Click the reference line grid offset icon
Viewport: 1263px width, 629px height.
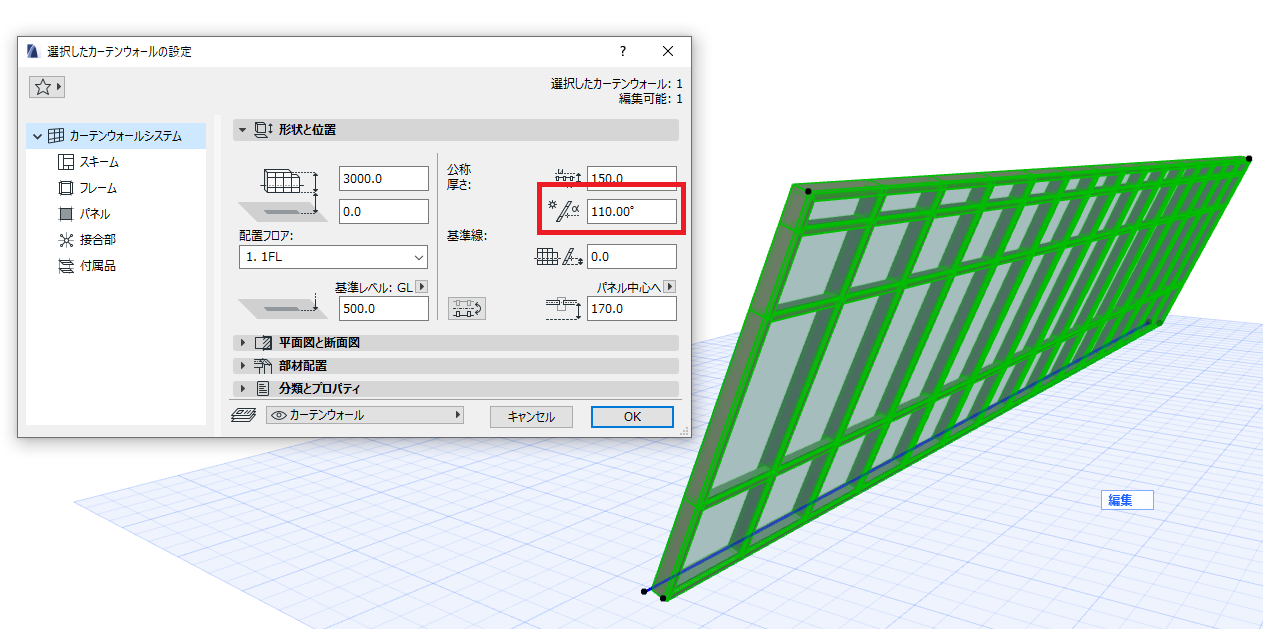coord(559,257)
